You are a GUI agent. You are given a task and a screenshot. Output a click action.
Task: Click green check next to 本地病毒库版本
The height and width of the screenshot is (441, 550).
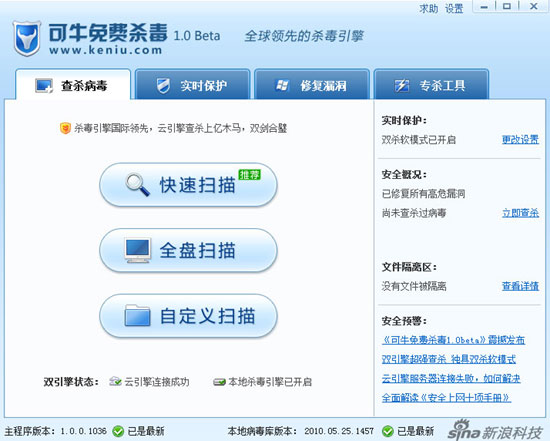point(388,431)
